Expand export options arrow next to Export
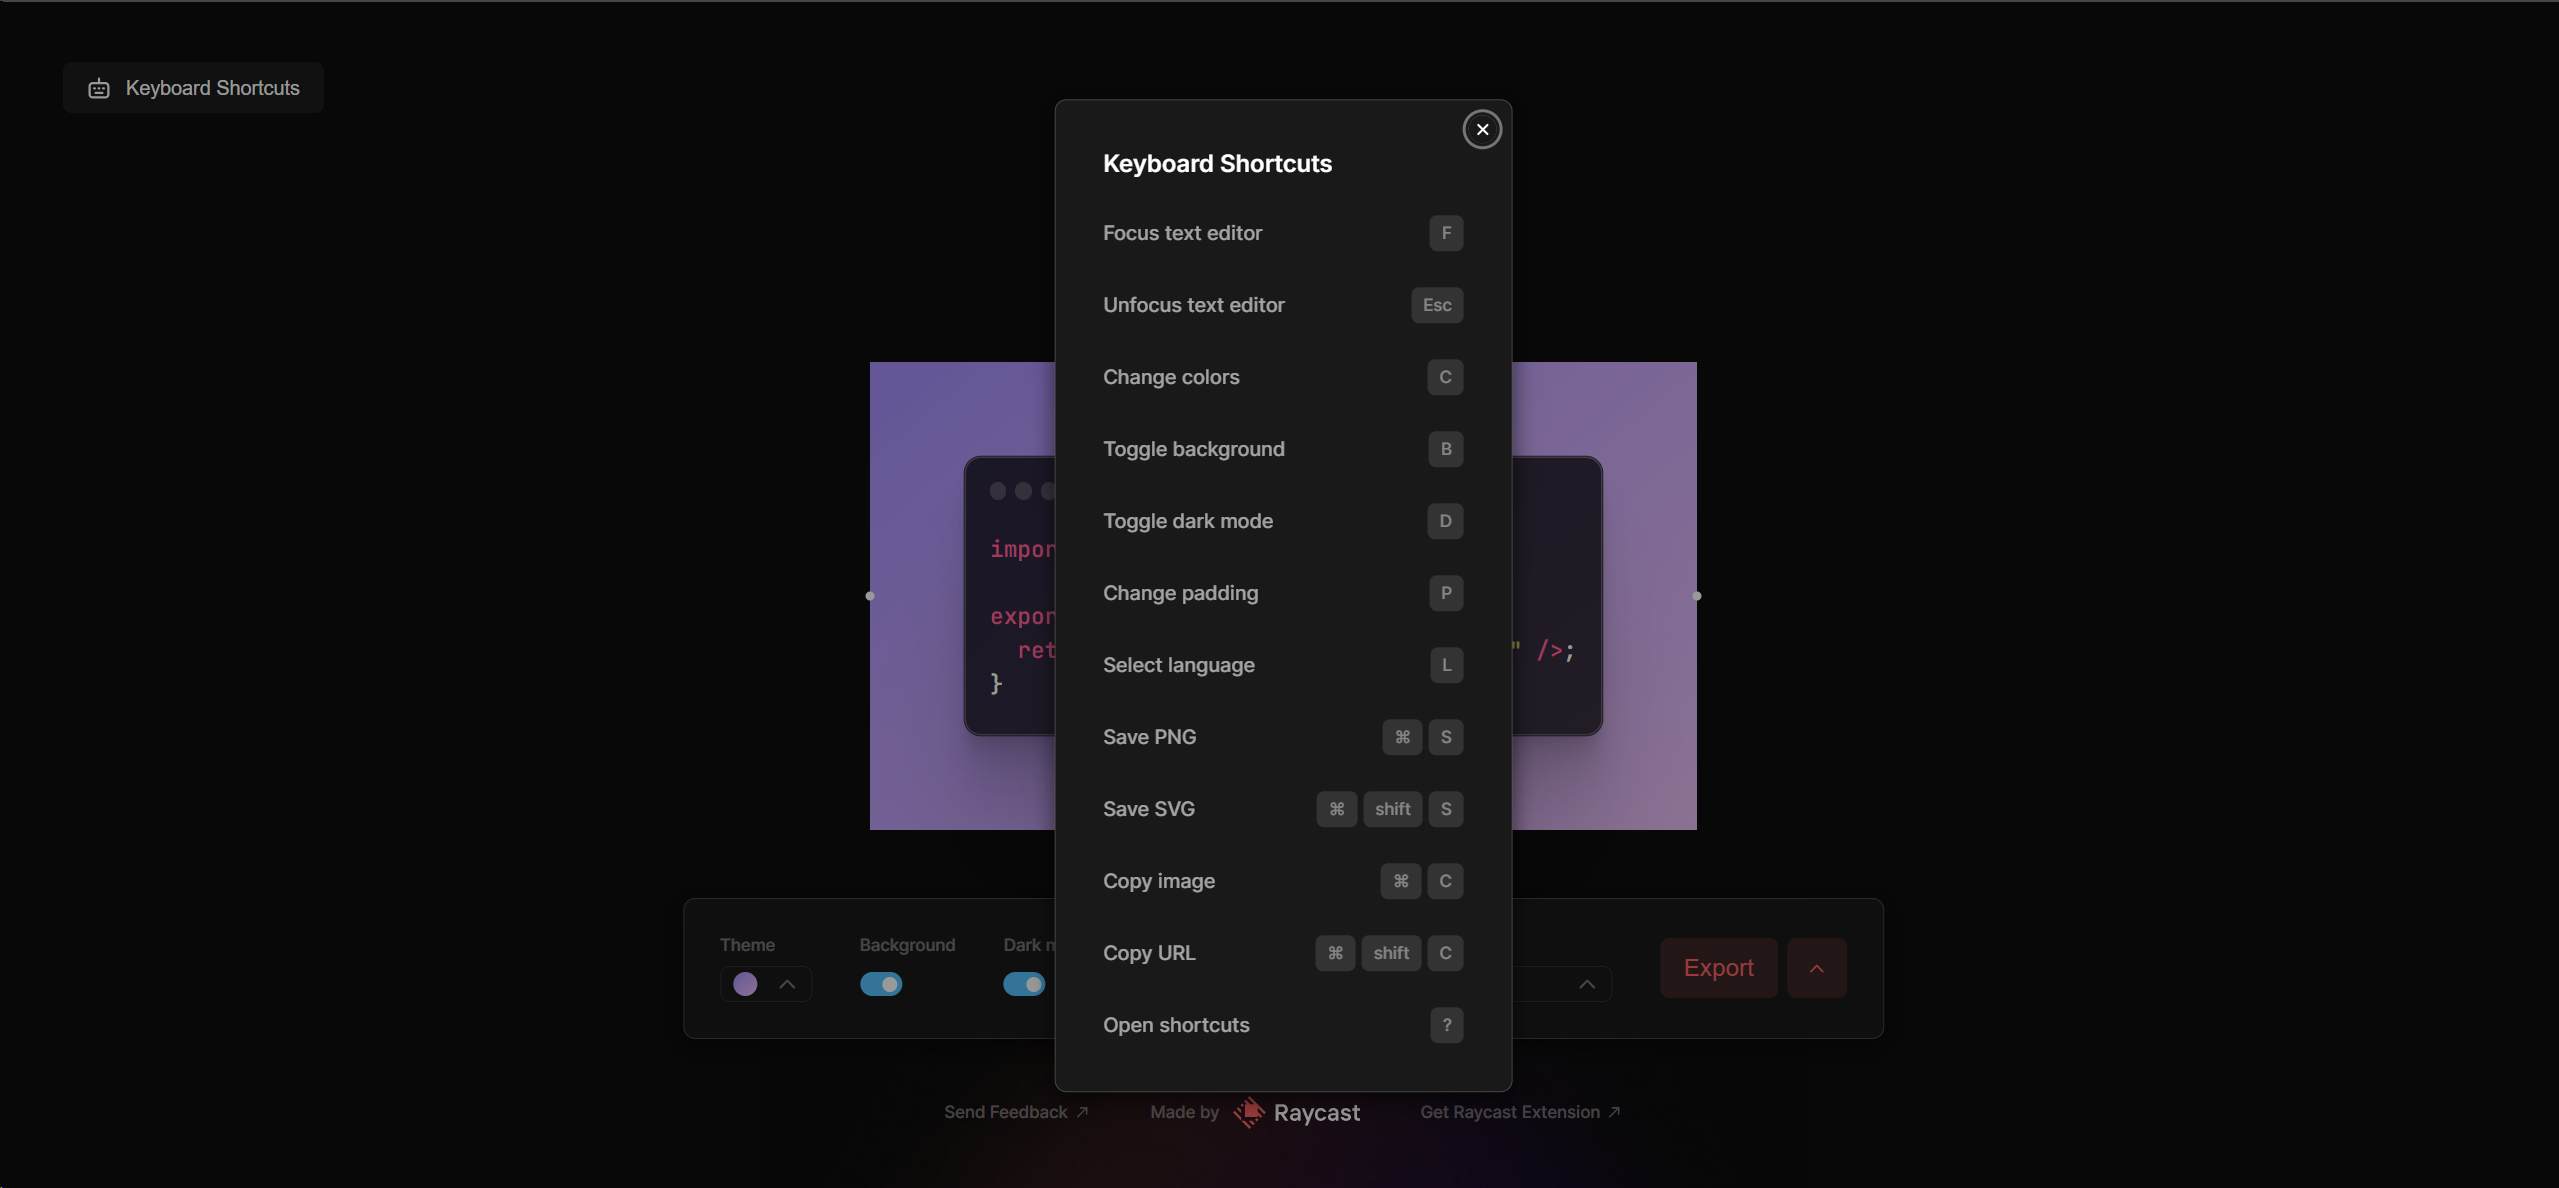 click(1816, 968)
